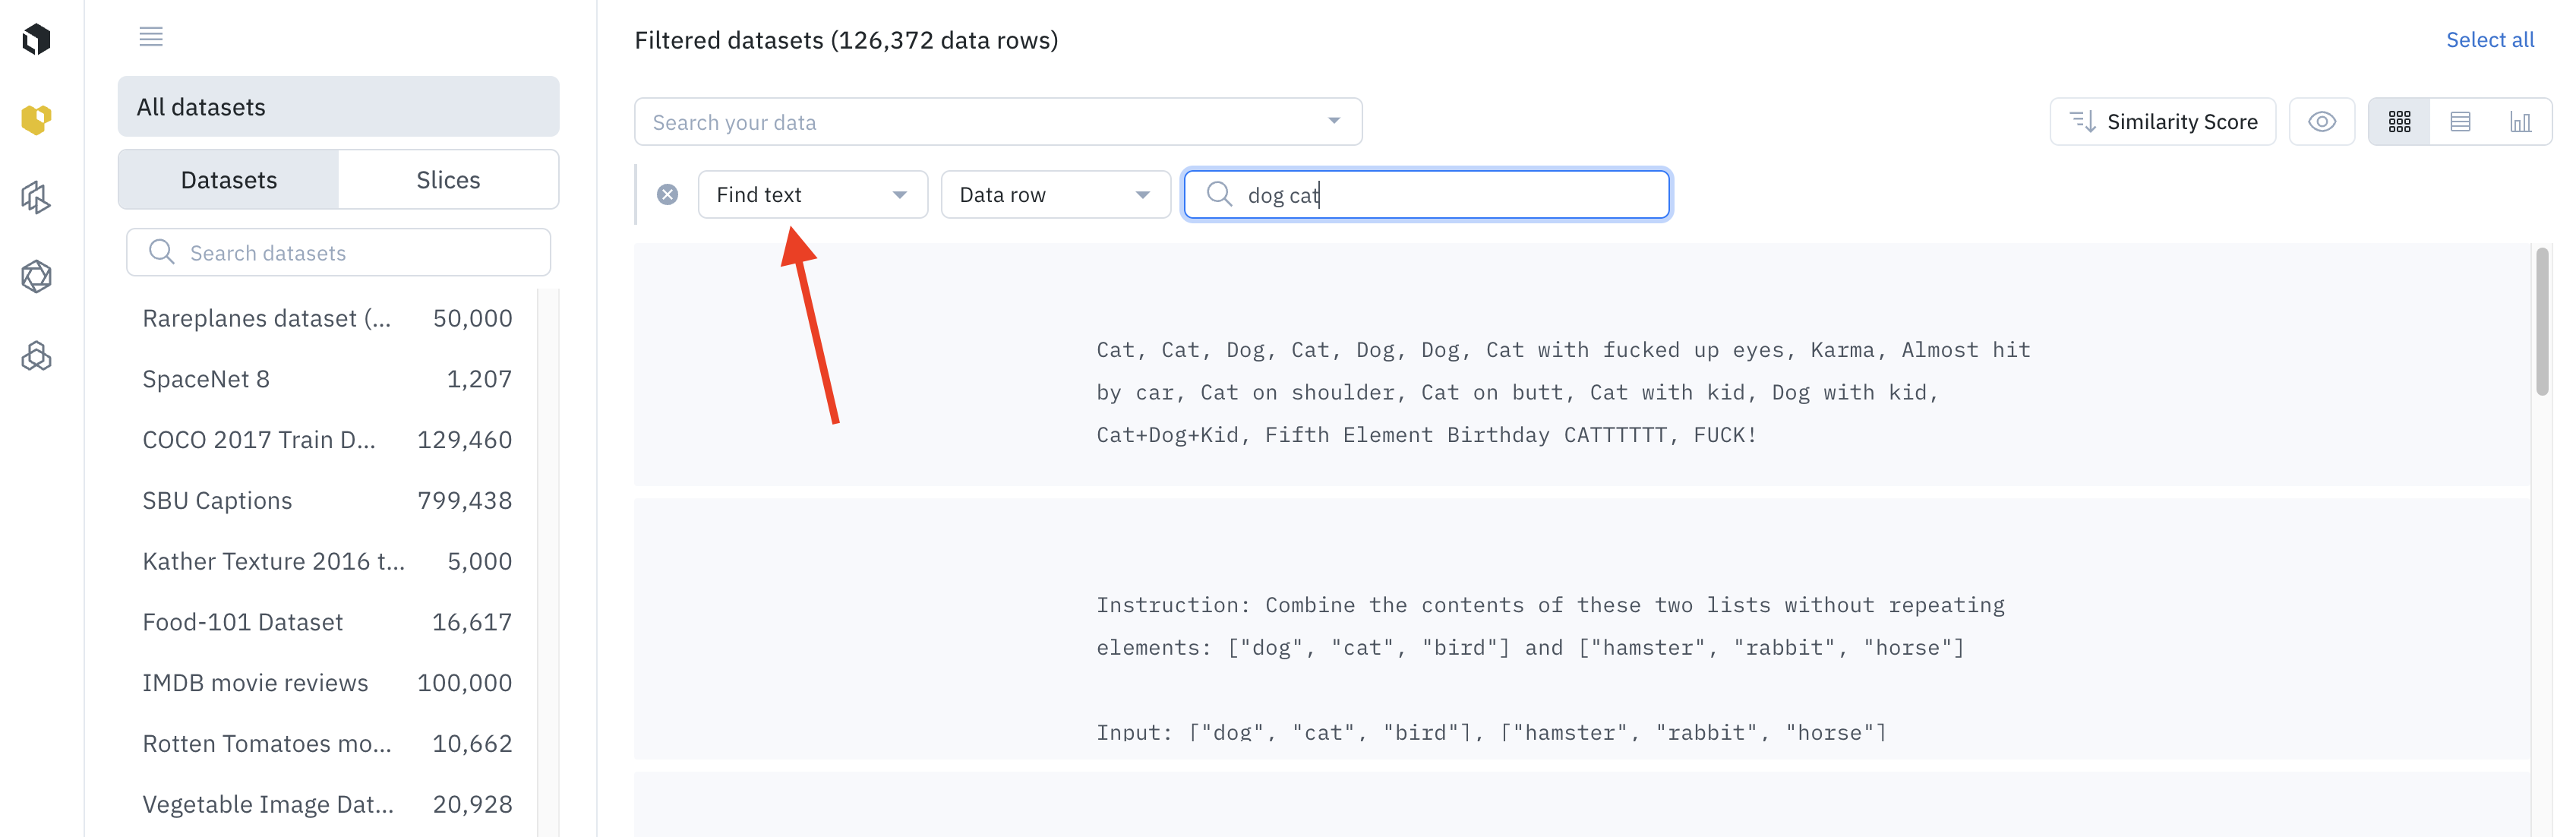The width and height of the screenshot is (2576, 837).
Task: Open the Rareplanes dataset
Action: click(327, 318)
